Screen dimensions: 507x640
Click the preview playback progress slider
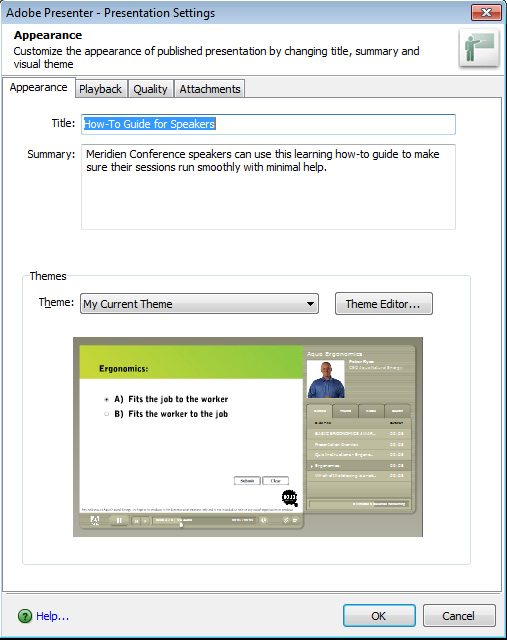point(202,520)
